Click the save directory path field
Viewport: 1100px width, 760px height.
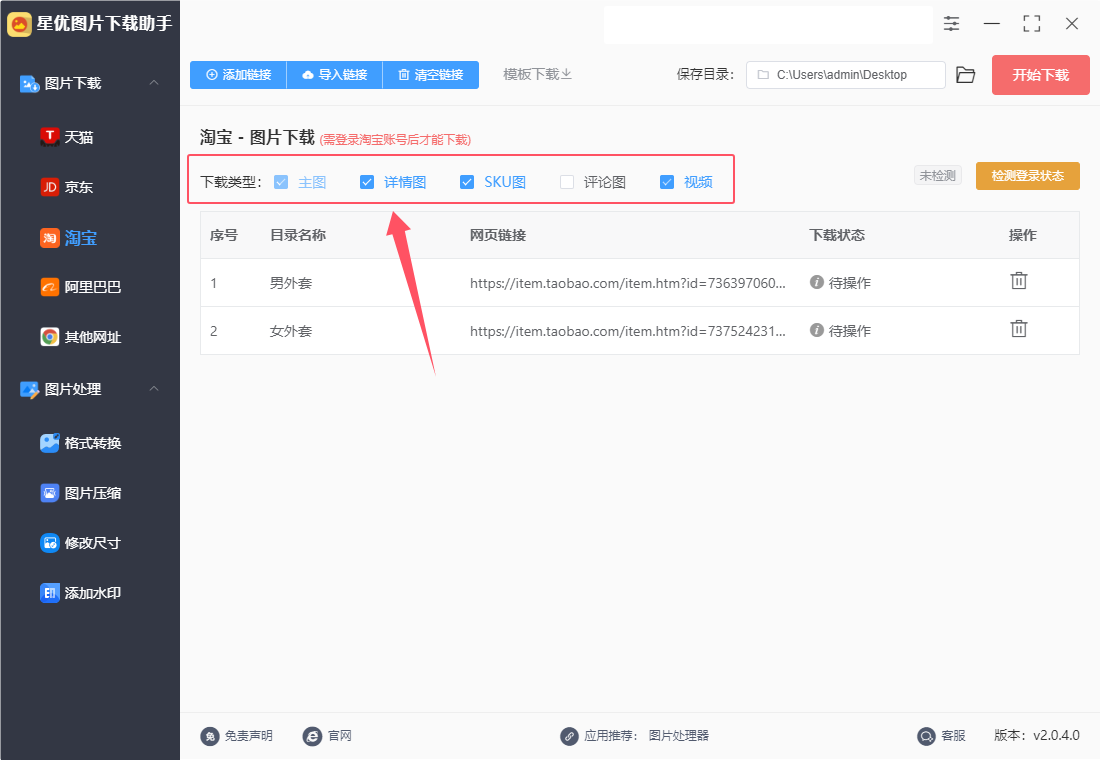(x=845, y=74)
